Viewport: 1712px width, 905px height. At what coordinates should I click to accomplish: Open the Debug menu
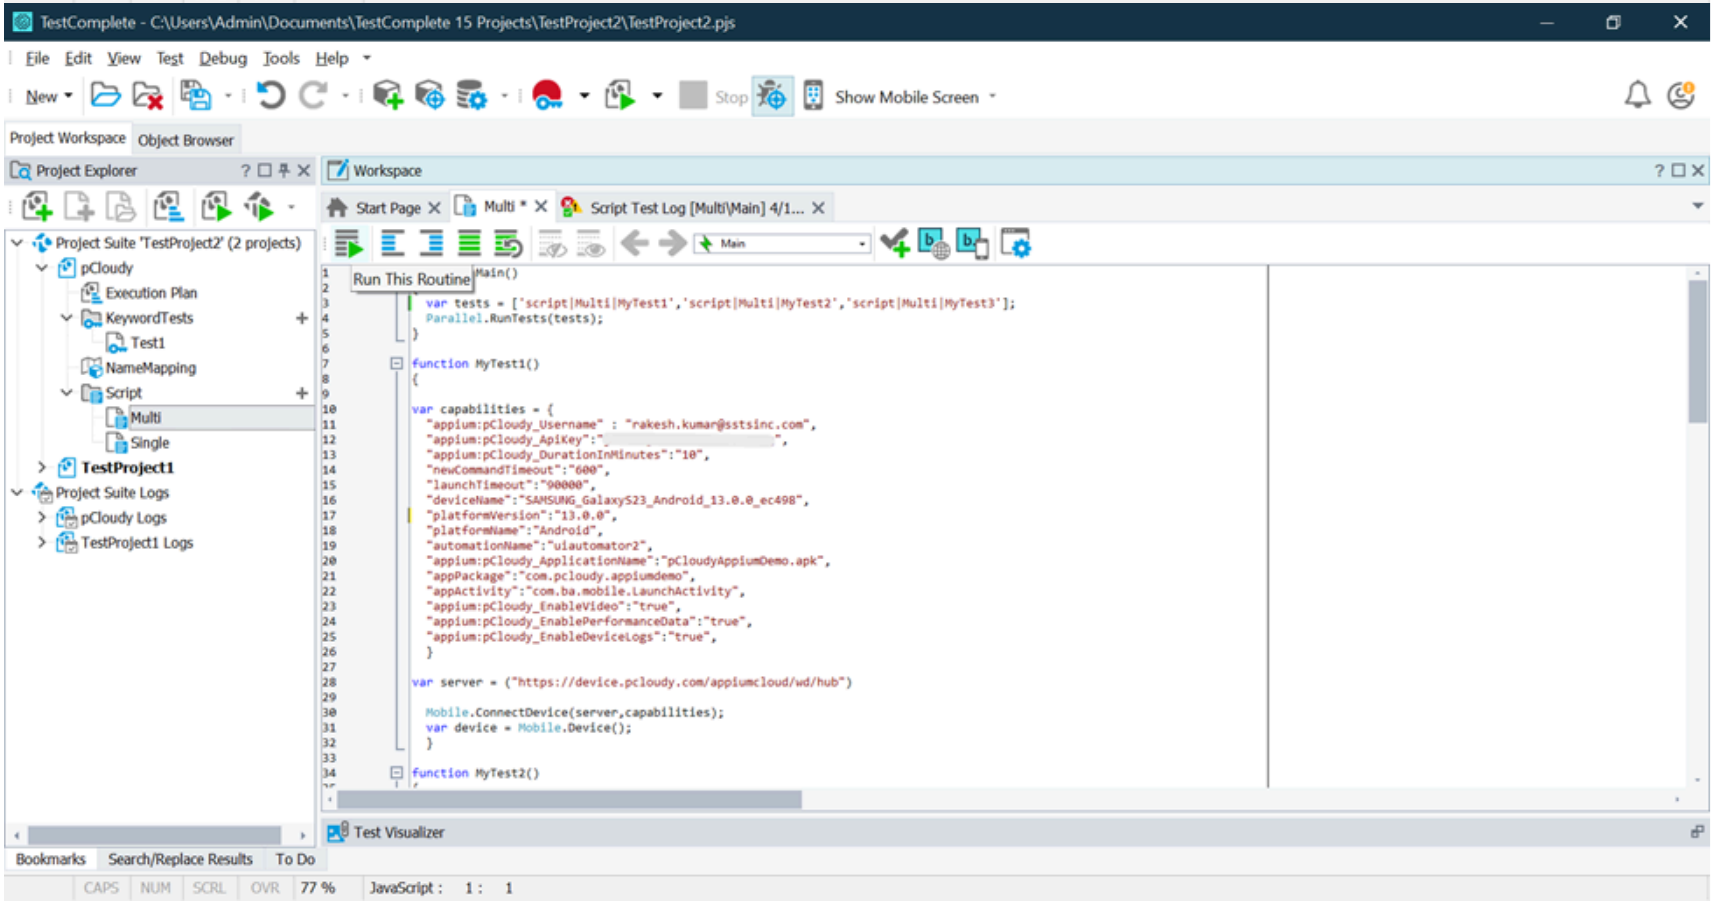pos(222,59)
